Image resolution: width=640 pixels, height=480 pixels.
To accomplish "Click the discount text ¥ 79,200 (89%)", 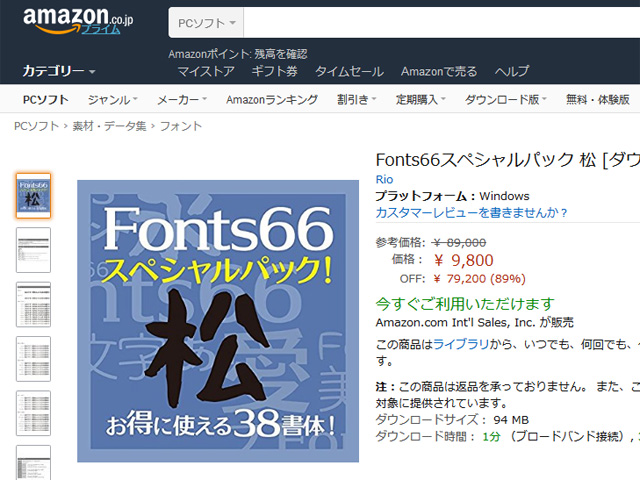I will tap(479, 279).
